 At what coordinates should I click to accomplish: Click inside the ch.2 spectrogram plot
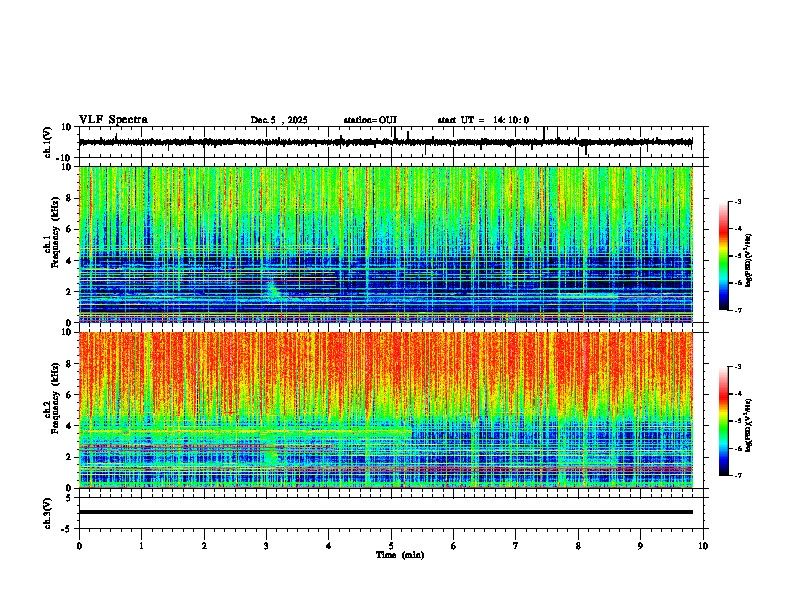point(386,410)
